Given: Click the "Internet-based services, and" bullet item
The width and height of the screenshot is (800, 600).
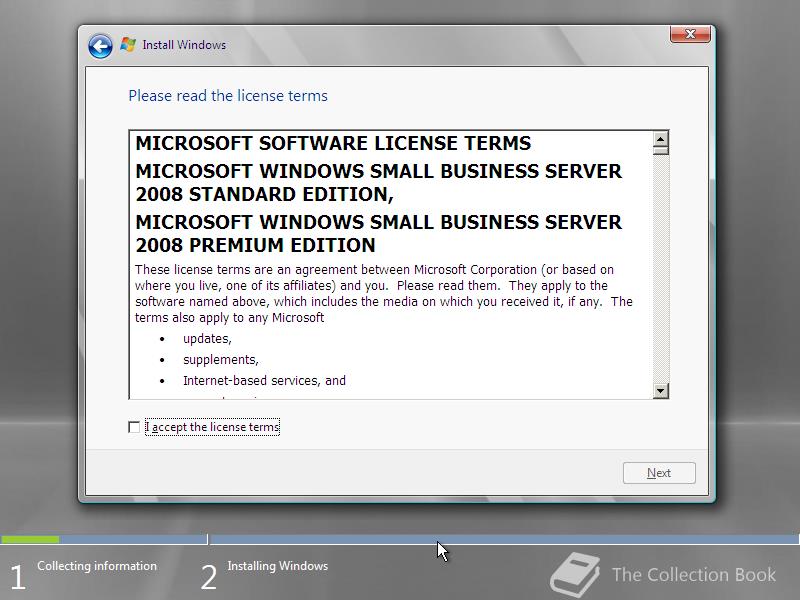Looking at the screenshot, I should pos(264,381).
